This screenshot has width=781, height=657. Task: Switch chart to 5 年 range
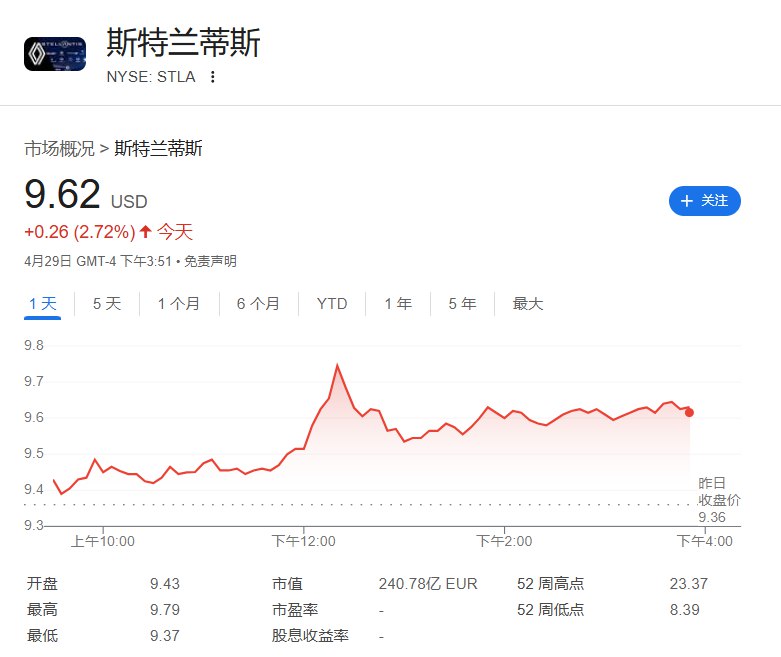(x=462, y=303)
